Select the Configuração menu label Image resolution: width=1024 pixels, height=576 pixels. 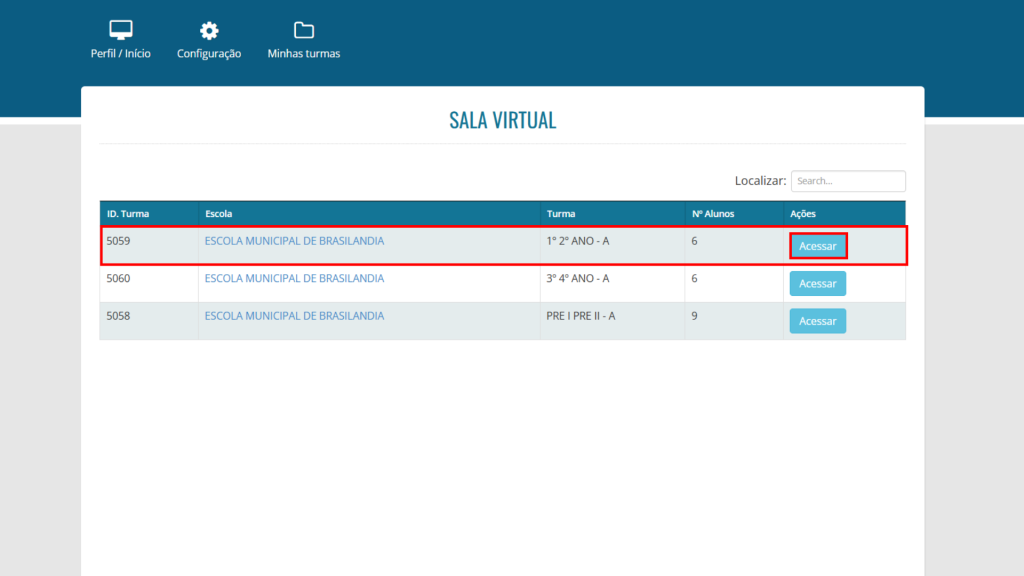pyautogui.click(x=209, y=54)
